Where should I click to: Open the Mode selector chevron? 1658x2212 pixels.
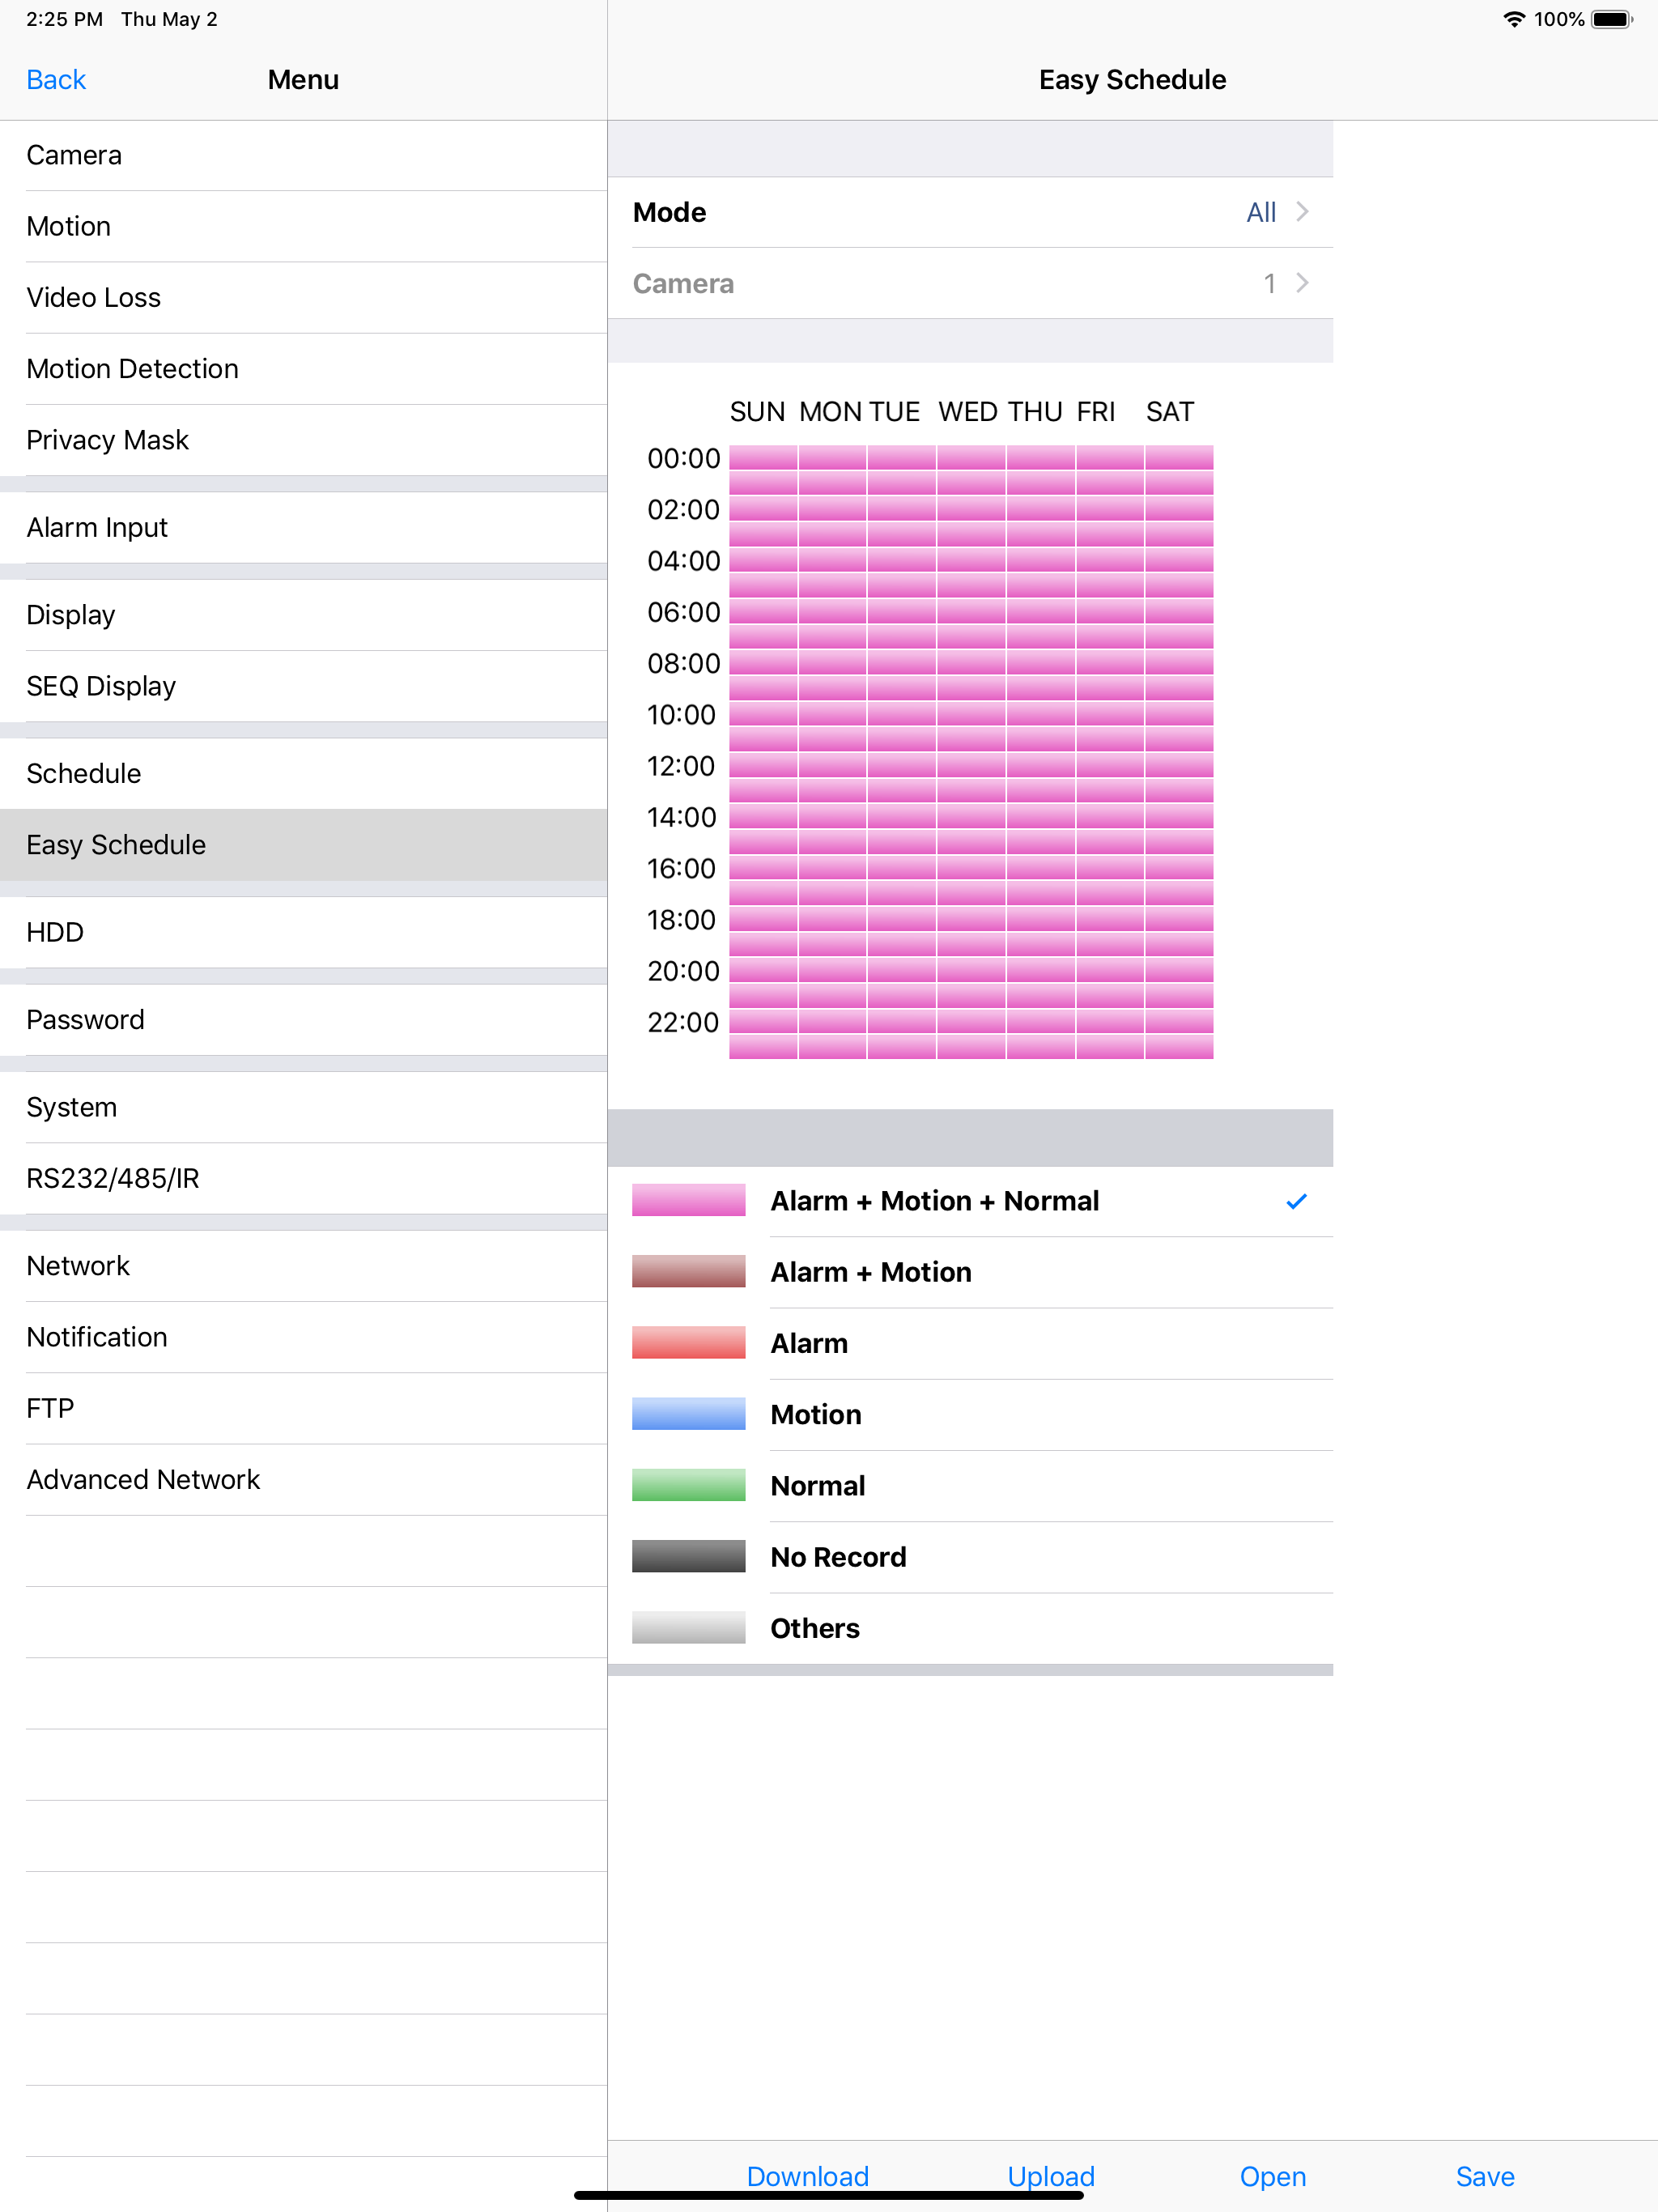(1302, 212)
